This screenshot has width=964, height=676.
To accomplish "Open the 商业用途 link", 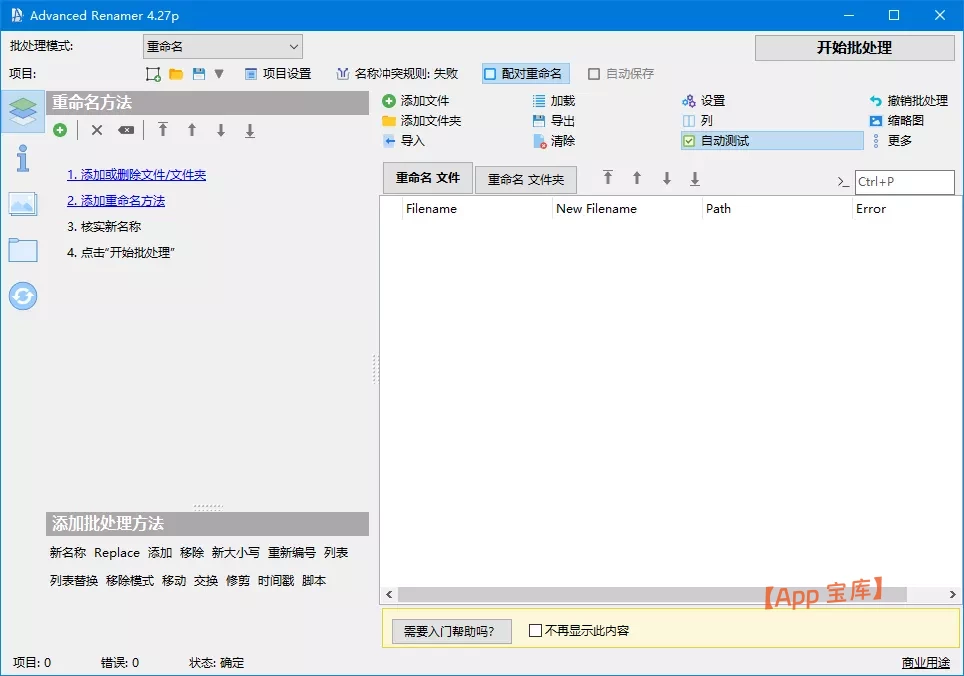I will [925, 662].
